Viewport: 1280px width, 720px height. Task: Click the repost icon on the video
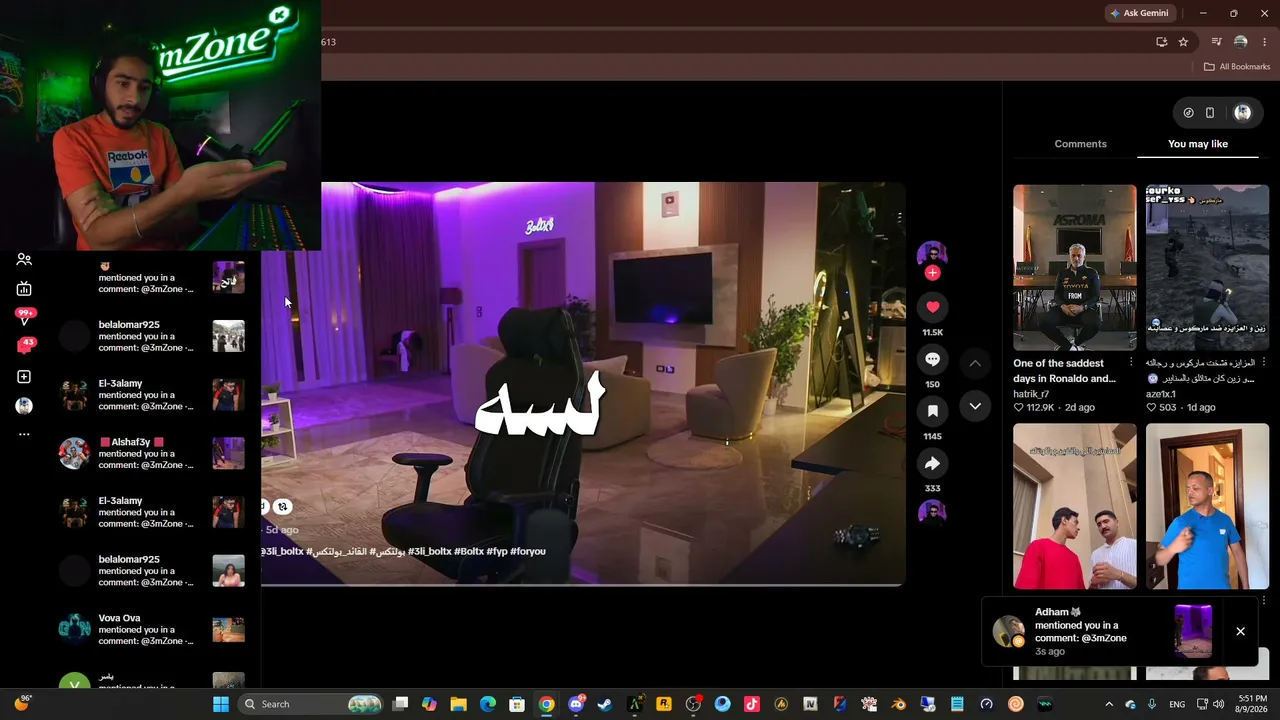[283, 507]
